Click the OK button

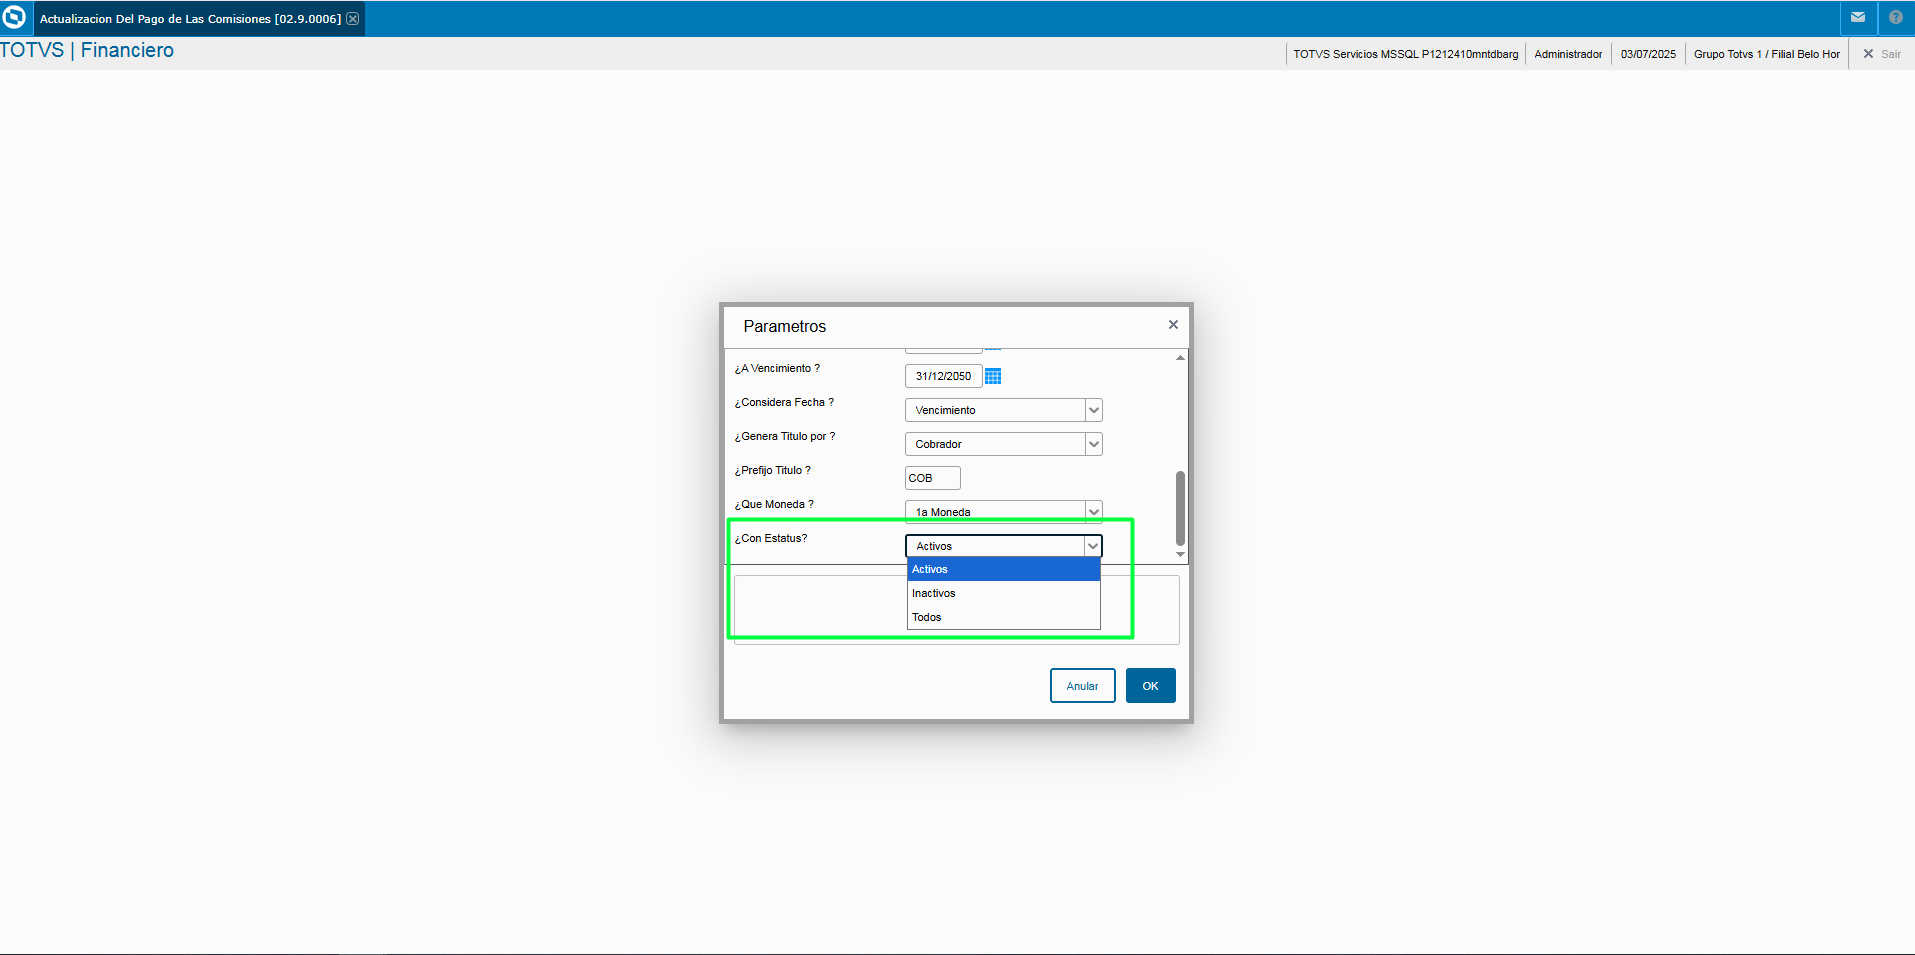pyautogui.click(x=1150, y=686)
